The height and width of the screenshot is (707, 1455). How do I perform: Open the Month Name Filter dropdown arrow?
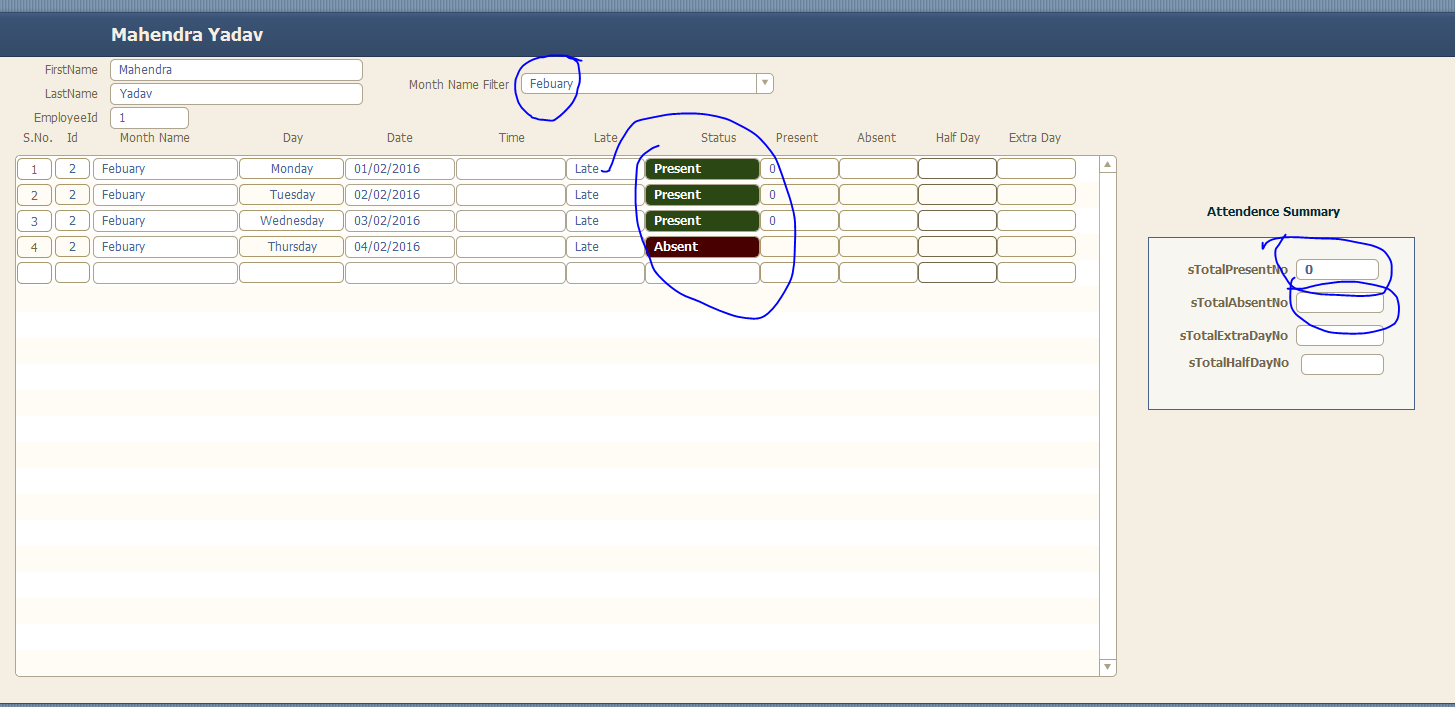coord(765,84)
